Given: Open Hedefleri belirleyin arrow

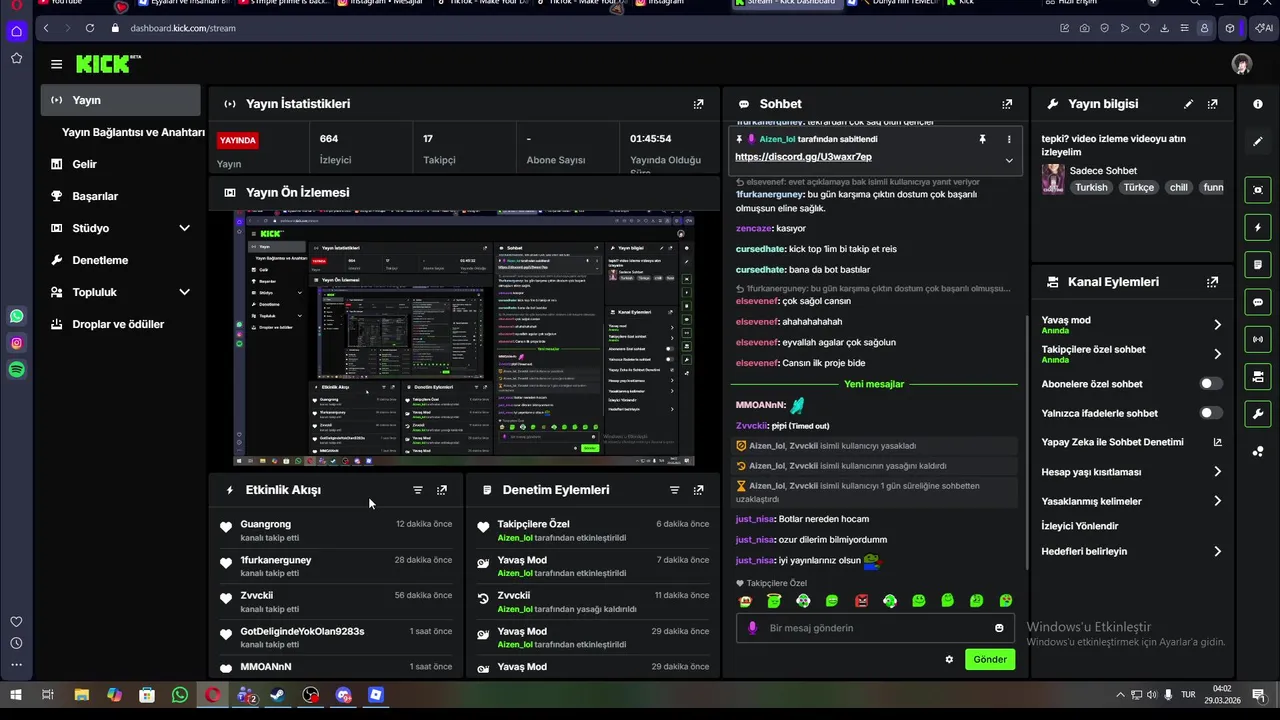Looking at the screenshot, I should click(x=1217, y=551).
